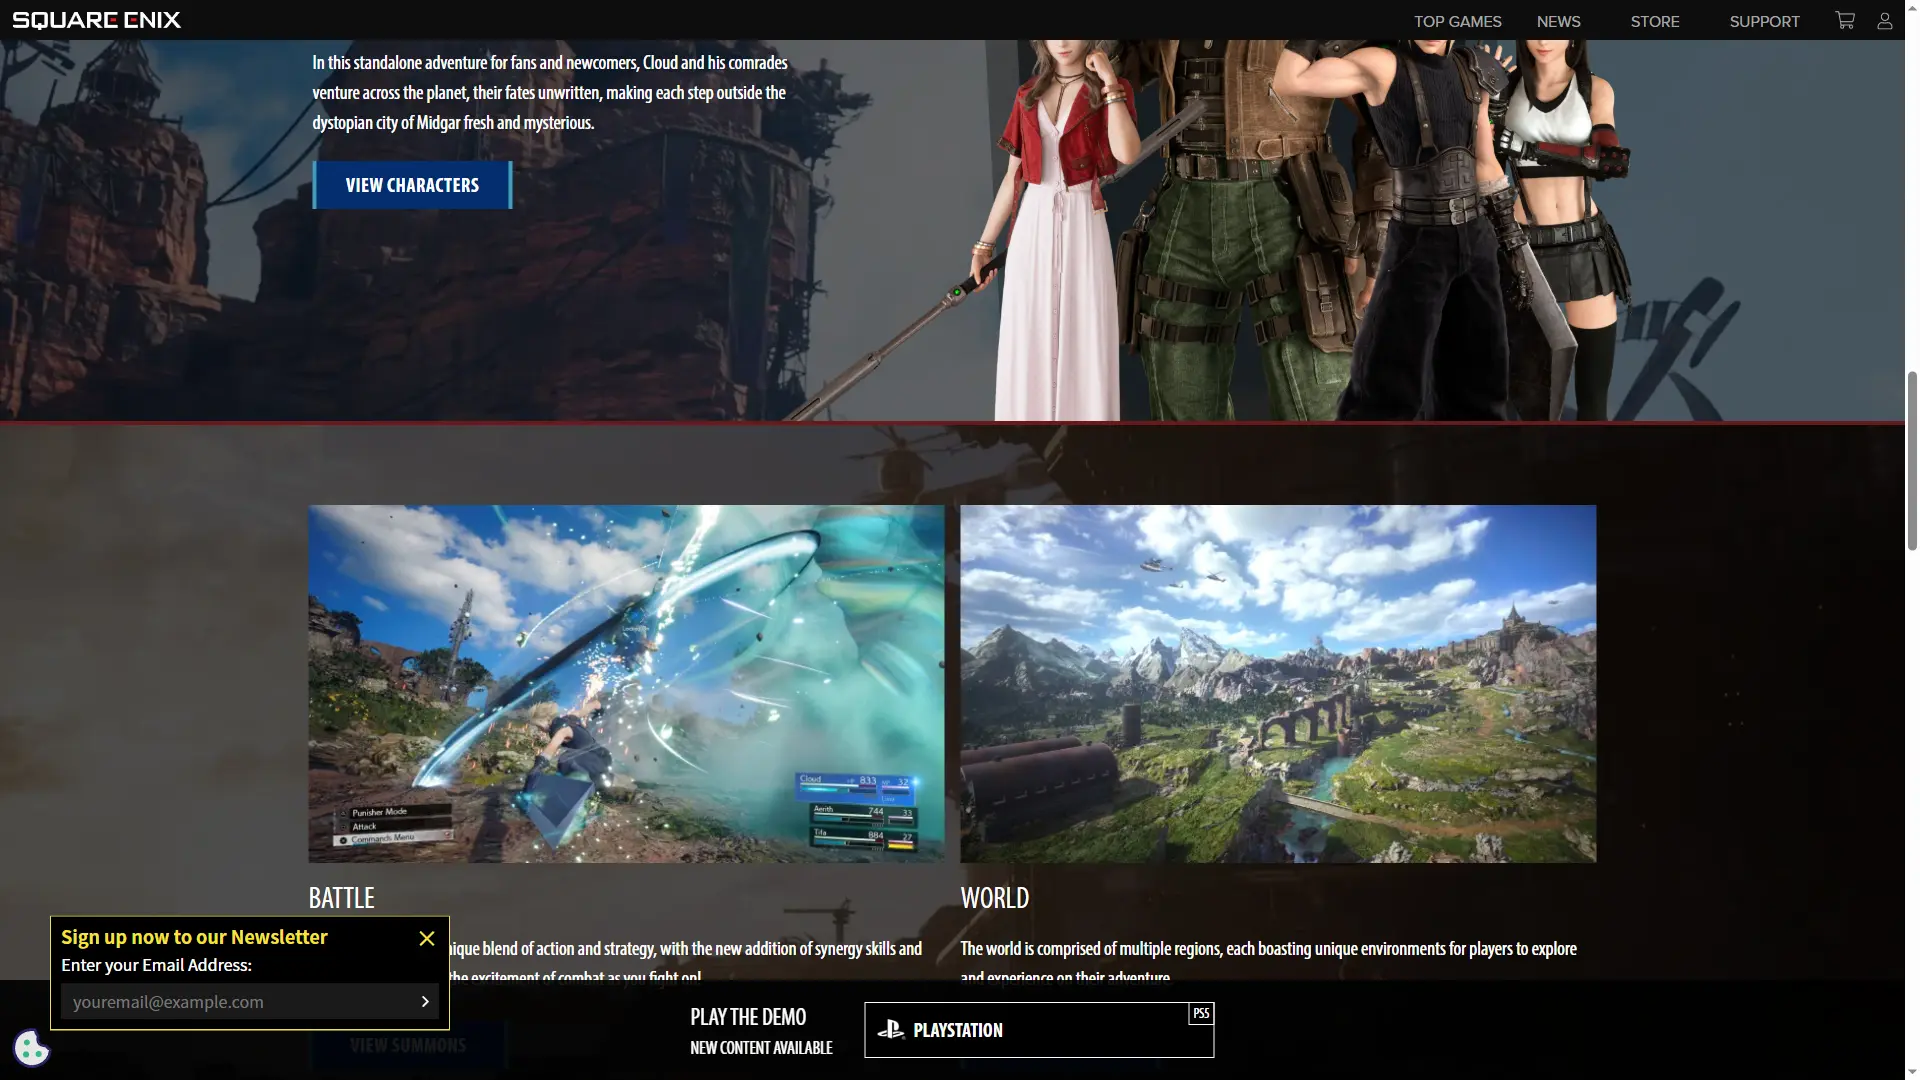Open the Top Games menu
The width and height of the screenshot is (1920, 1080).
1457,21
